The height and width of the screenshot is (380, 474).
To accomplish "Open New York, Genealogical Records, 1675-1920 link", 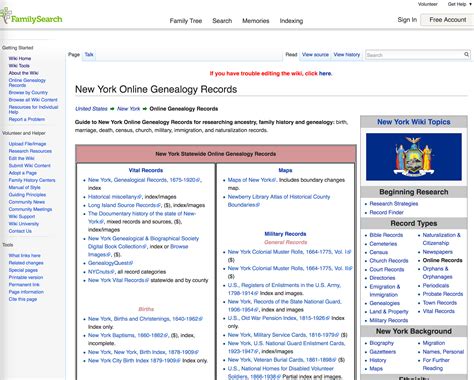I will [x=144, y=180].
